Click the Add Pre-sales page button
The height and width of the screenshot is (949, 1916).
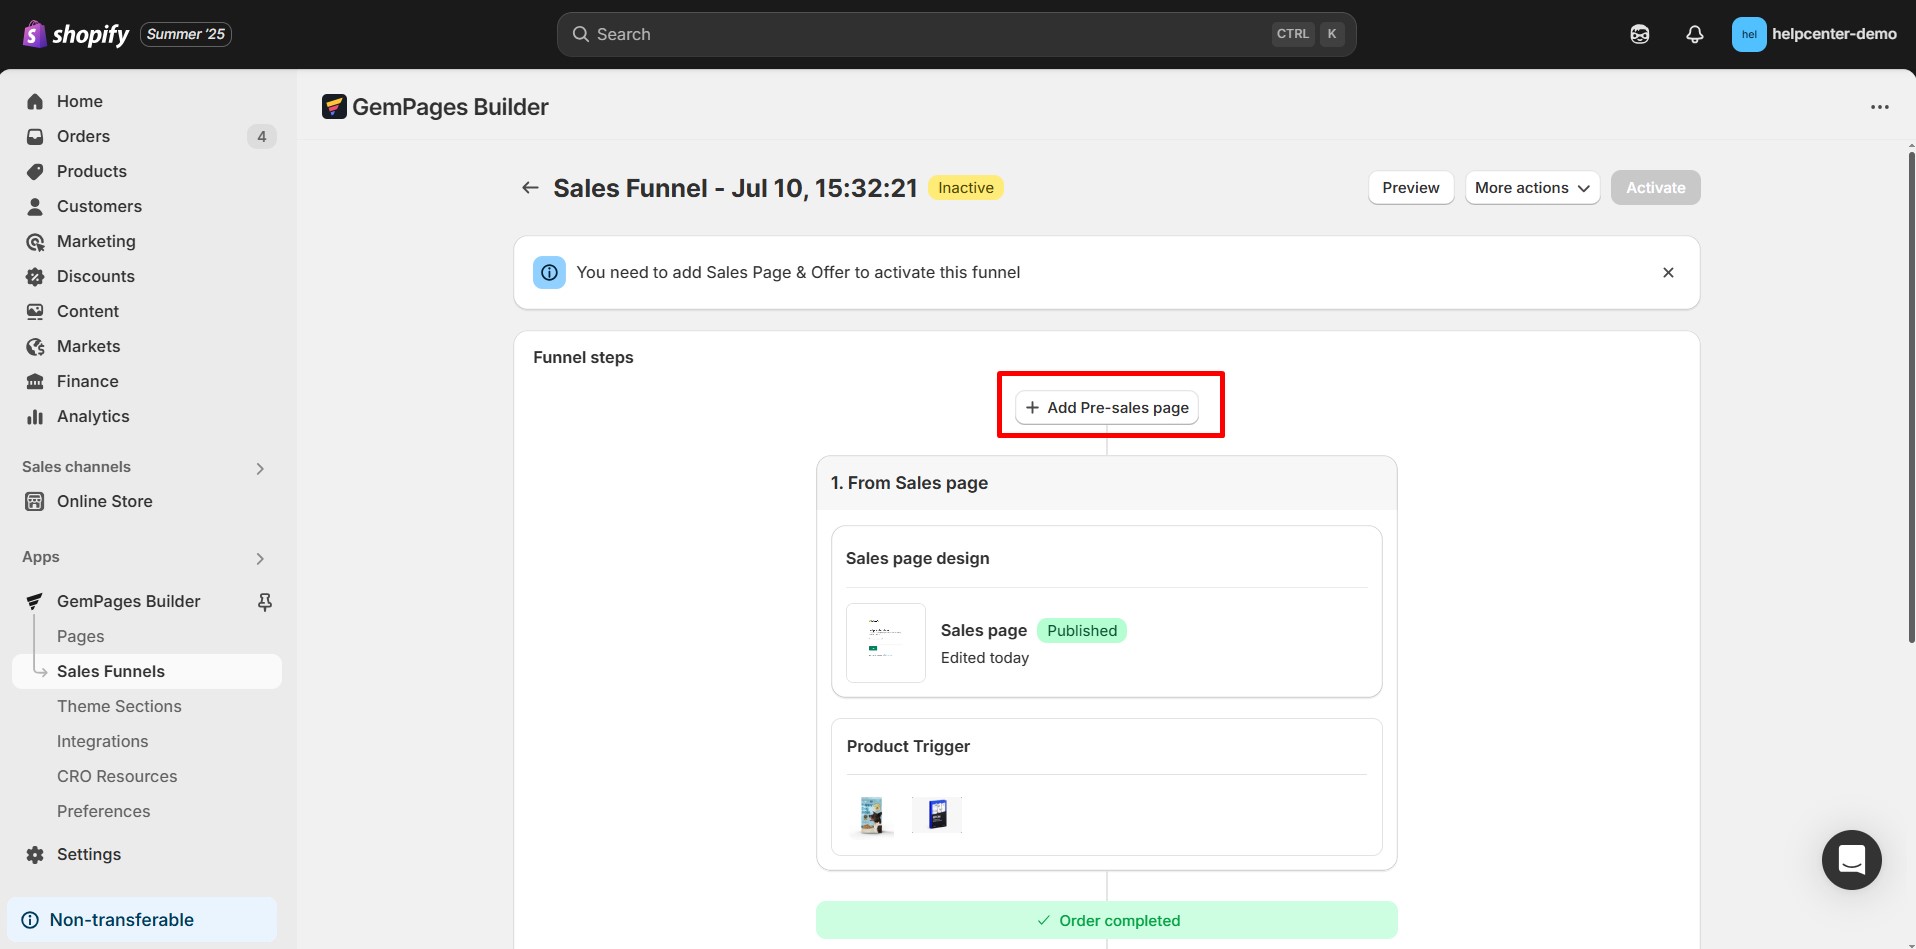[x=1108, y=407]
